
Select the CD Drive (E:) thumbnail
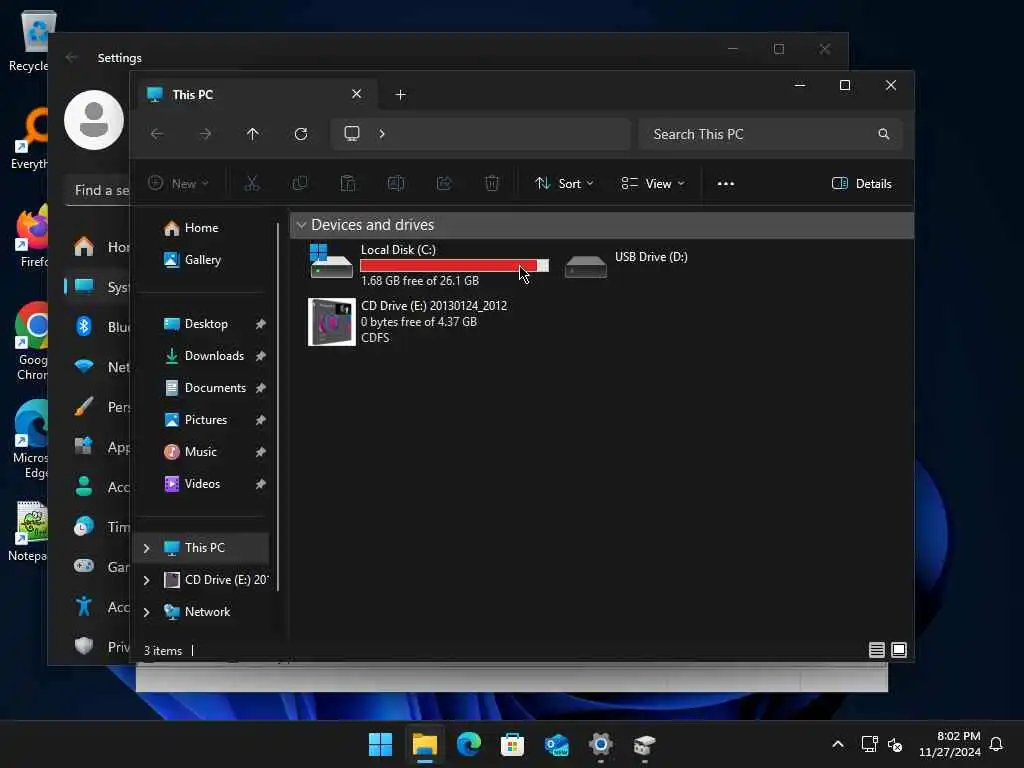332,322
